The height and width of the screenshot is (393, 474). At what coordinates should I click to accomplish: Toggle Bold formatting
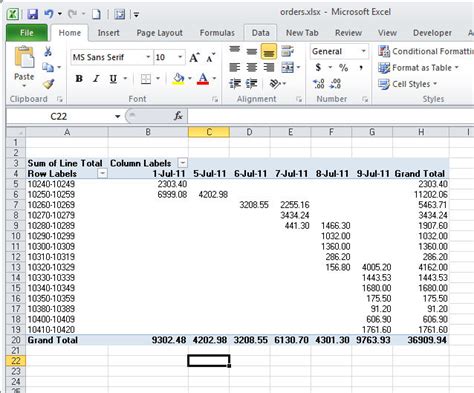tap(79, 79)
